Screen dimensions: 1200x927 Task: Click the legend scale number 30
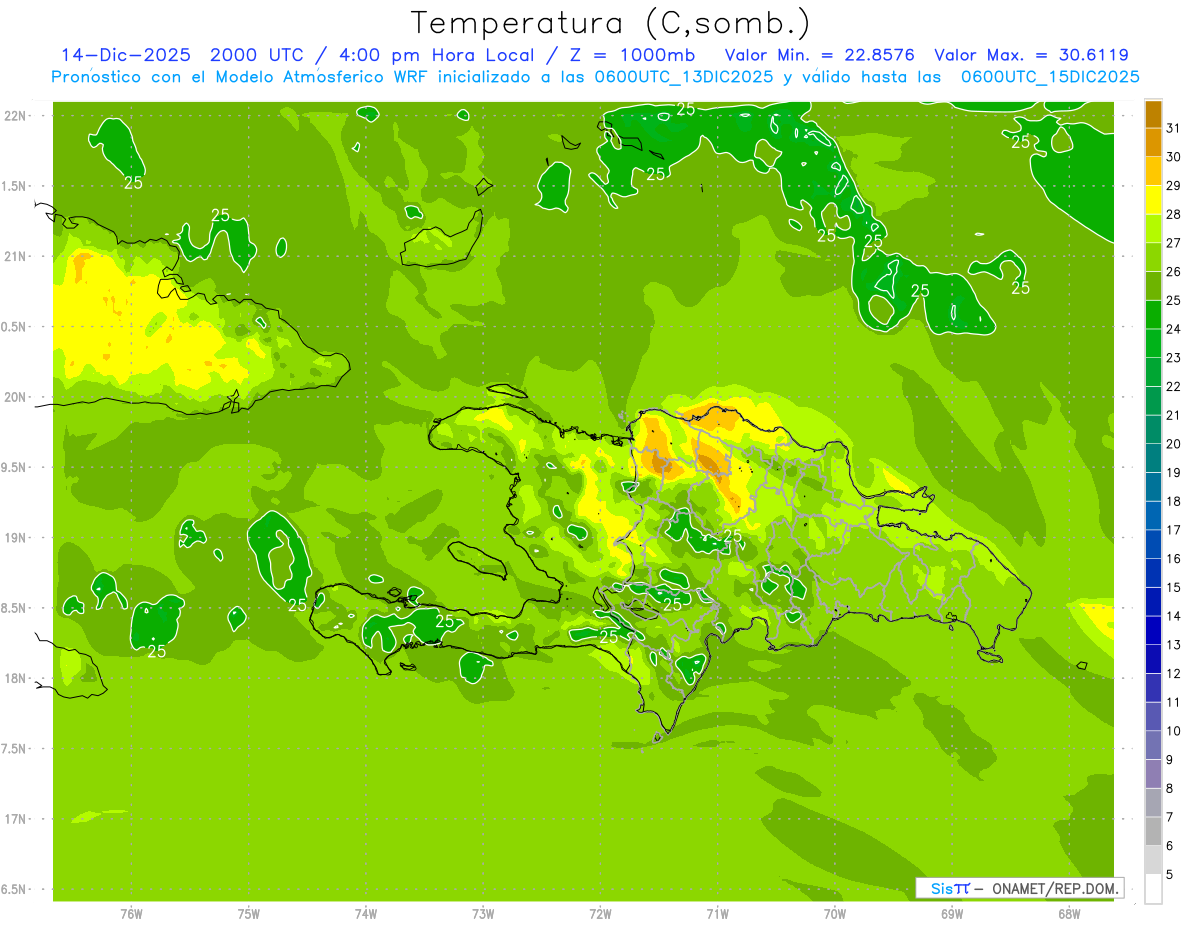(1174, 157)
